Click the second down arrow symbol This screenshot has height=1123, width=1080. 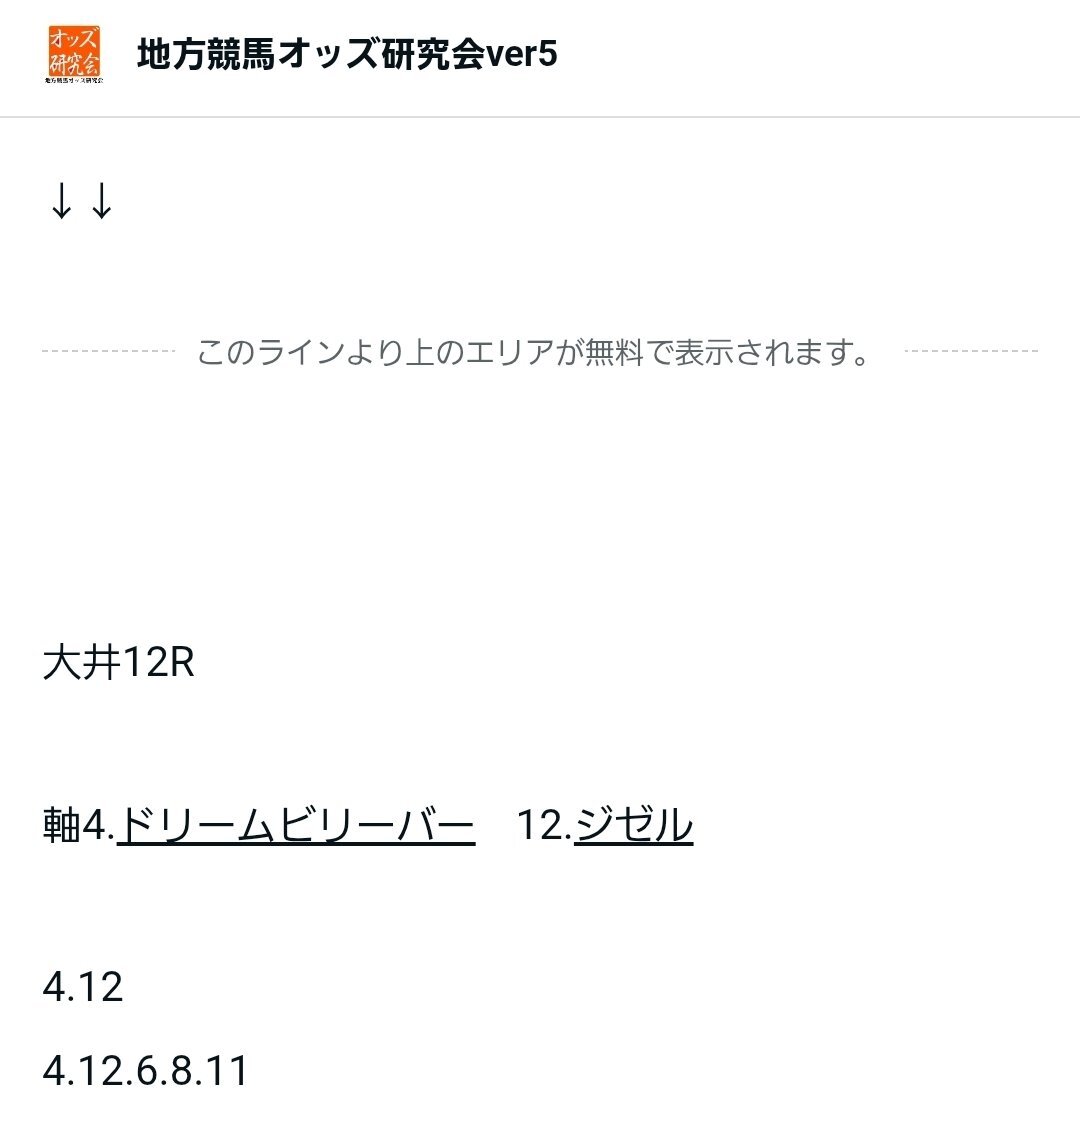(102, 201)
